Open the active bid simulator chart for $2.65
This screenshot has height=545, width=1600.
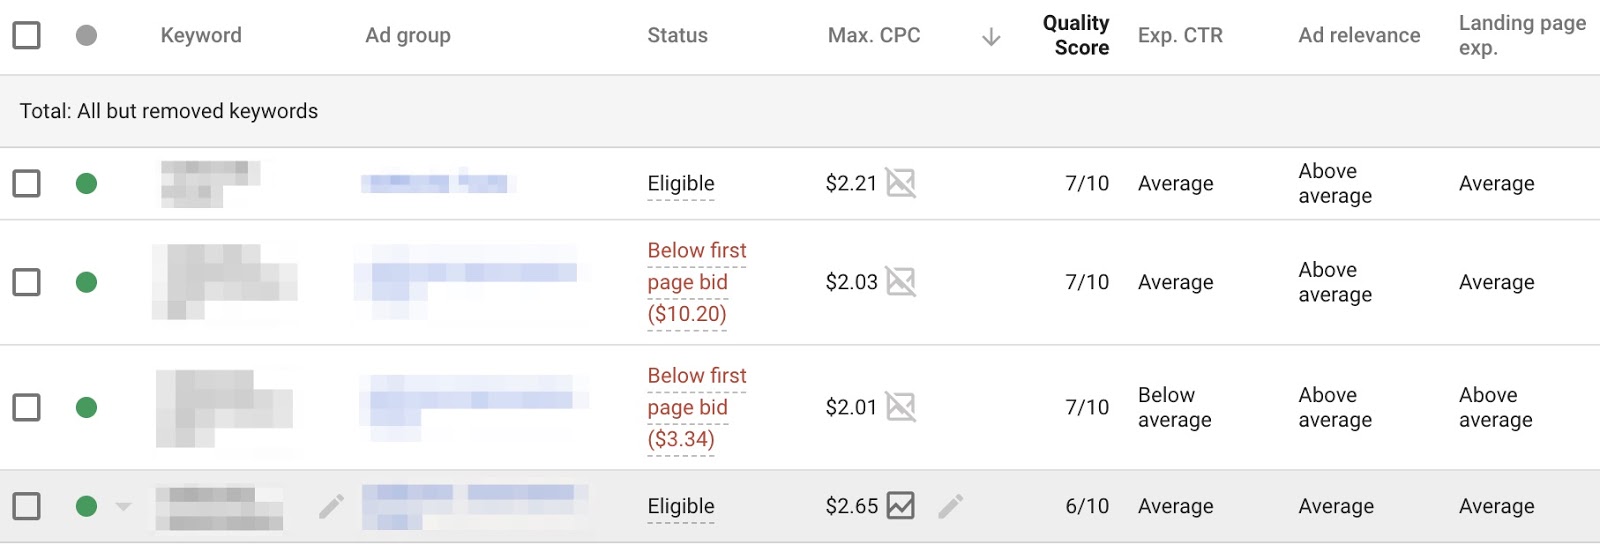coord(900,506)
